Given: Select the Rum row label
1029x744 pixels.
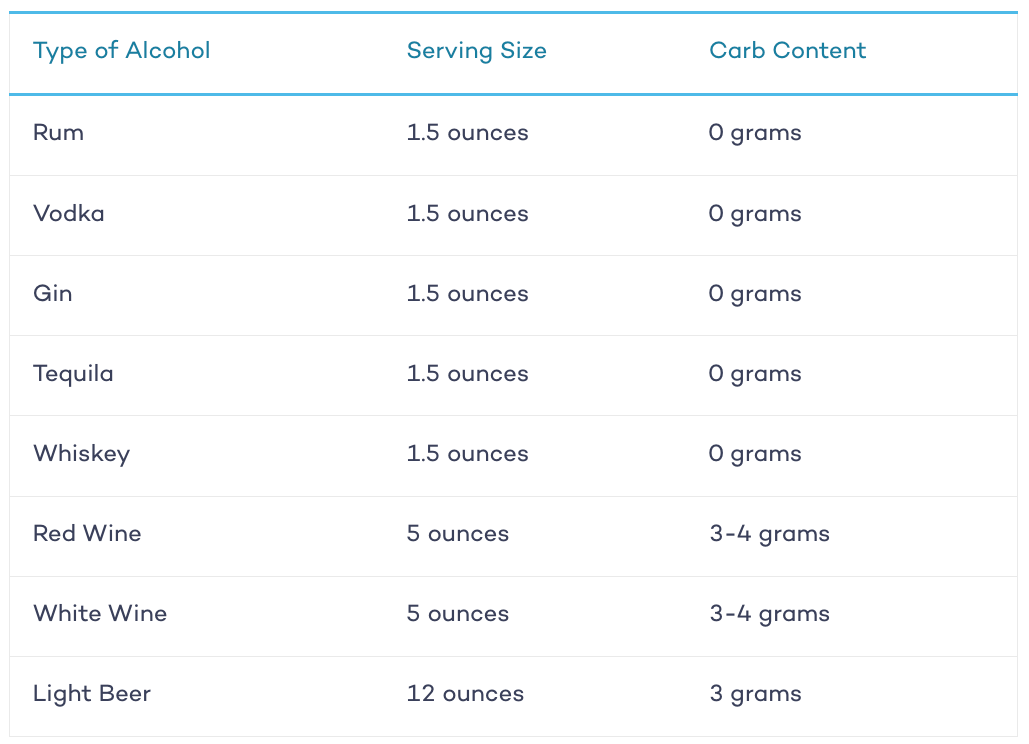Looking at the screenshot, I should (x=58, y=133).
